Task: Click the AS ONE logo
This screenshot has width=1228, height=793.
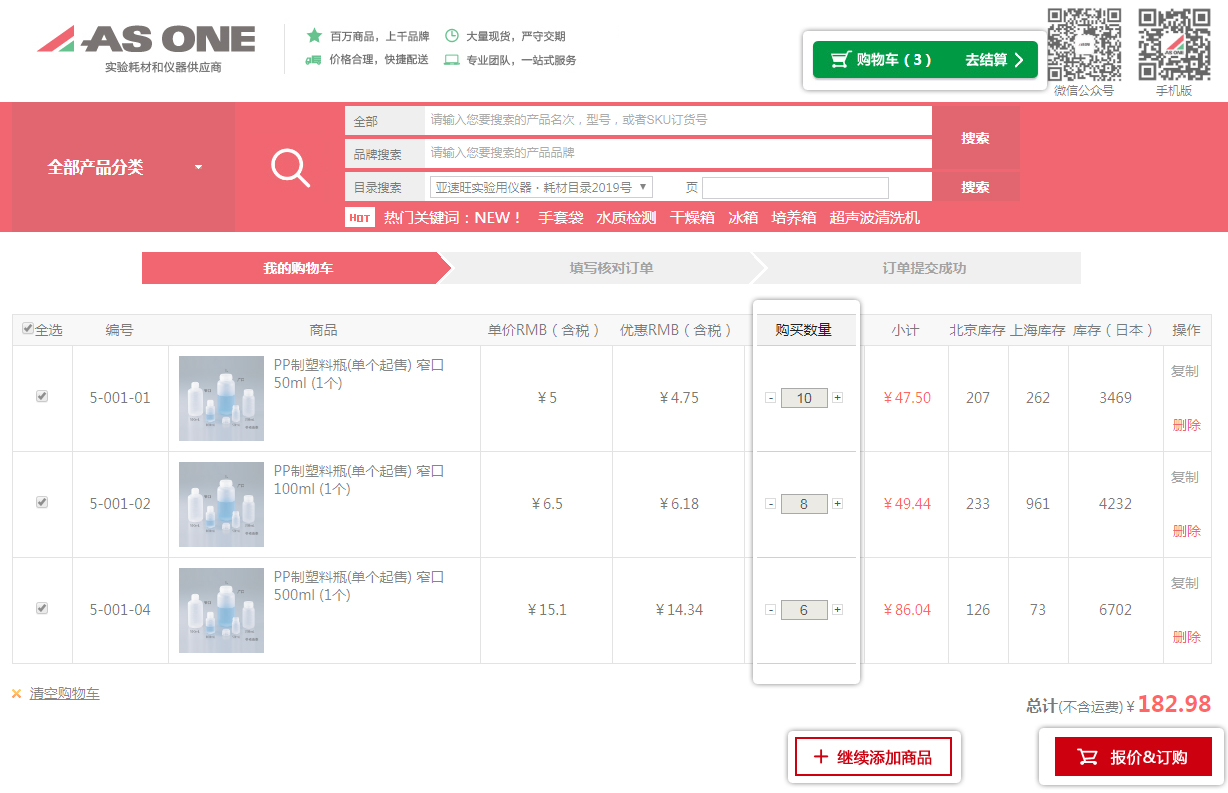Action: pos(147,40)
